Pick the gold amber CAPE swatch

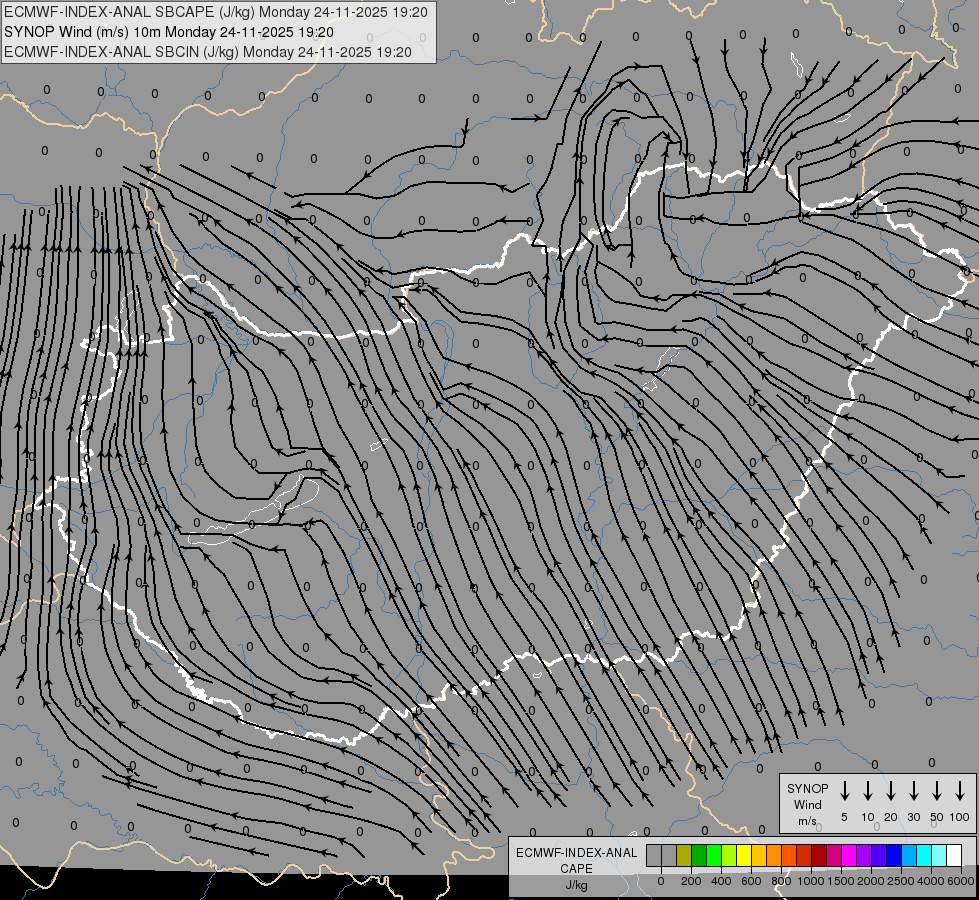pos(759,855)
